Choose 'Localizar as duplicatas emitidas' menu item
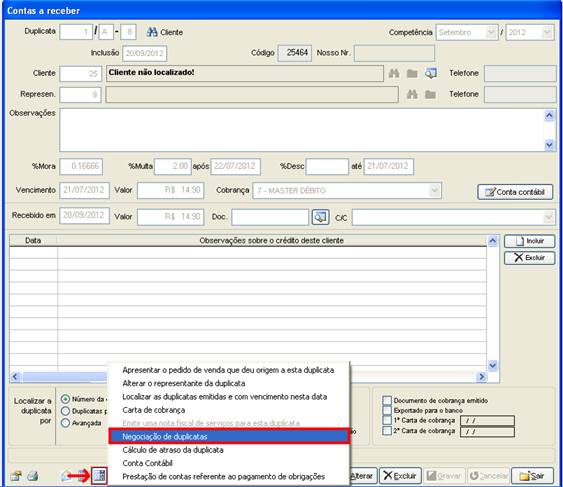 229,396
